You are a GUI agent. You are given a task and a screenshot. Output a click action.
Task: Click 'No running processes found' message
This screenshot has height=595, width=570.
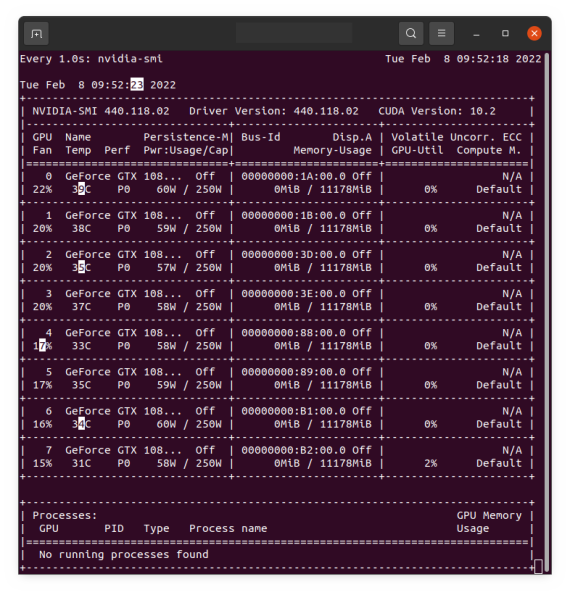124,554
